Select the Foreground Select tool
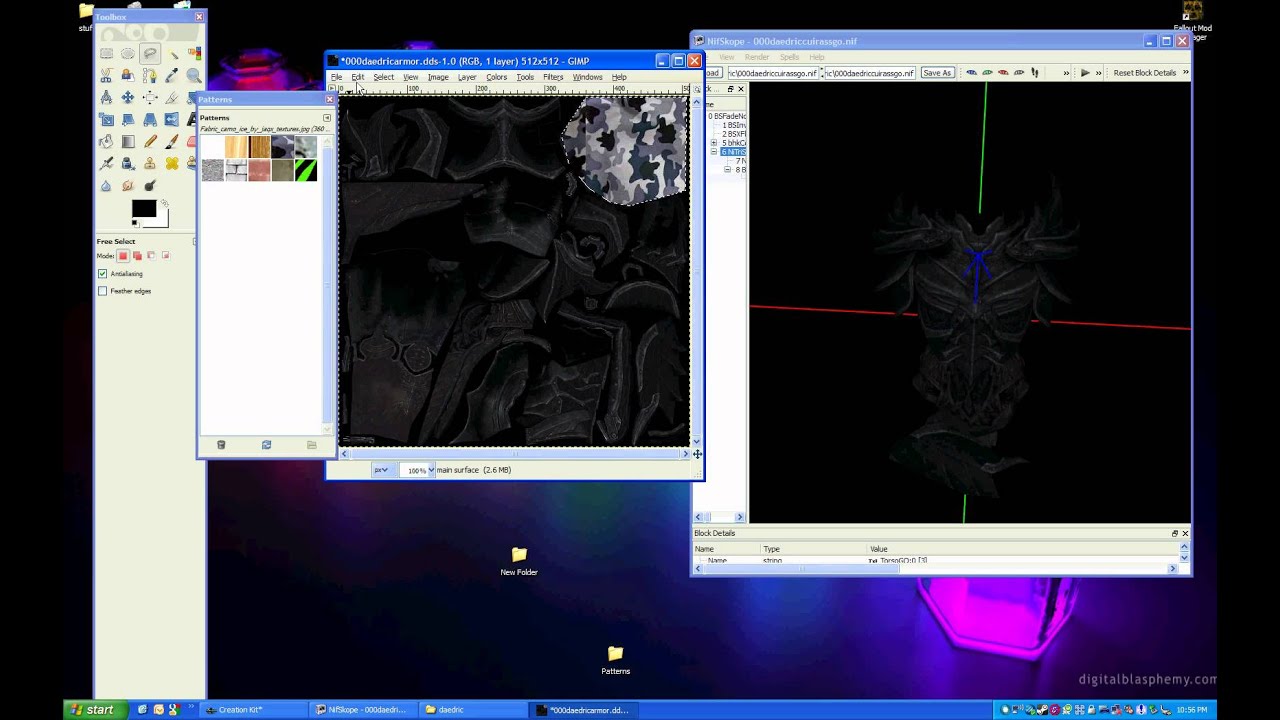1280x720 pixels. point(128,76)
